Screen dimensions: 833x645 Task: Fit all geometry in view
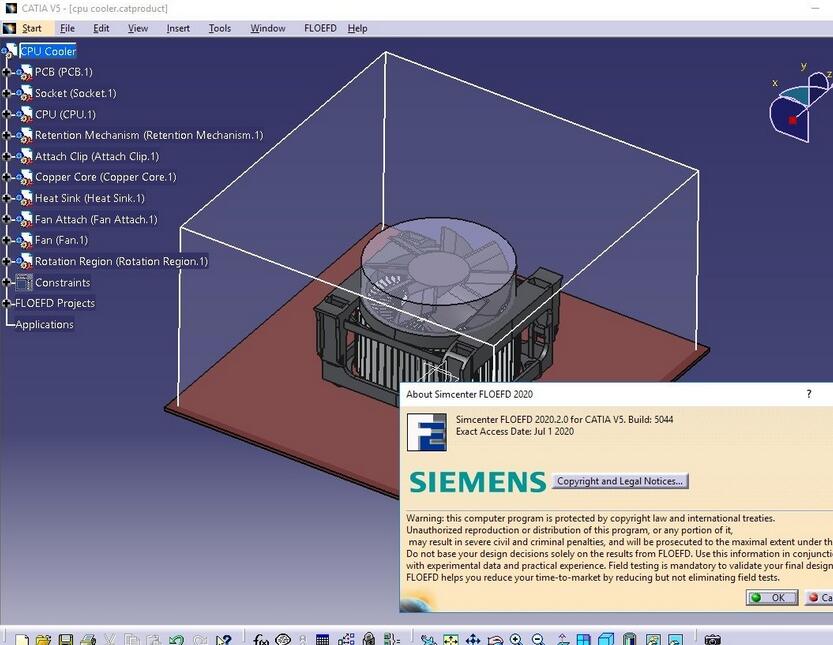tap(450, 639)
